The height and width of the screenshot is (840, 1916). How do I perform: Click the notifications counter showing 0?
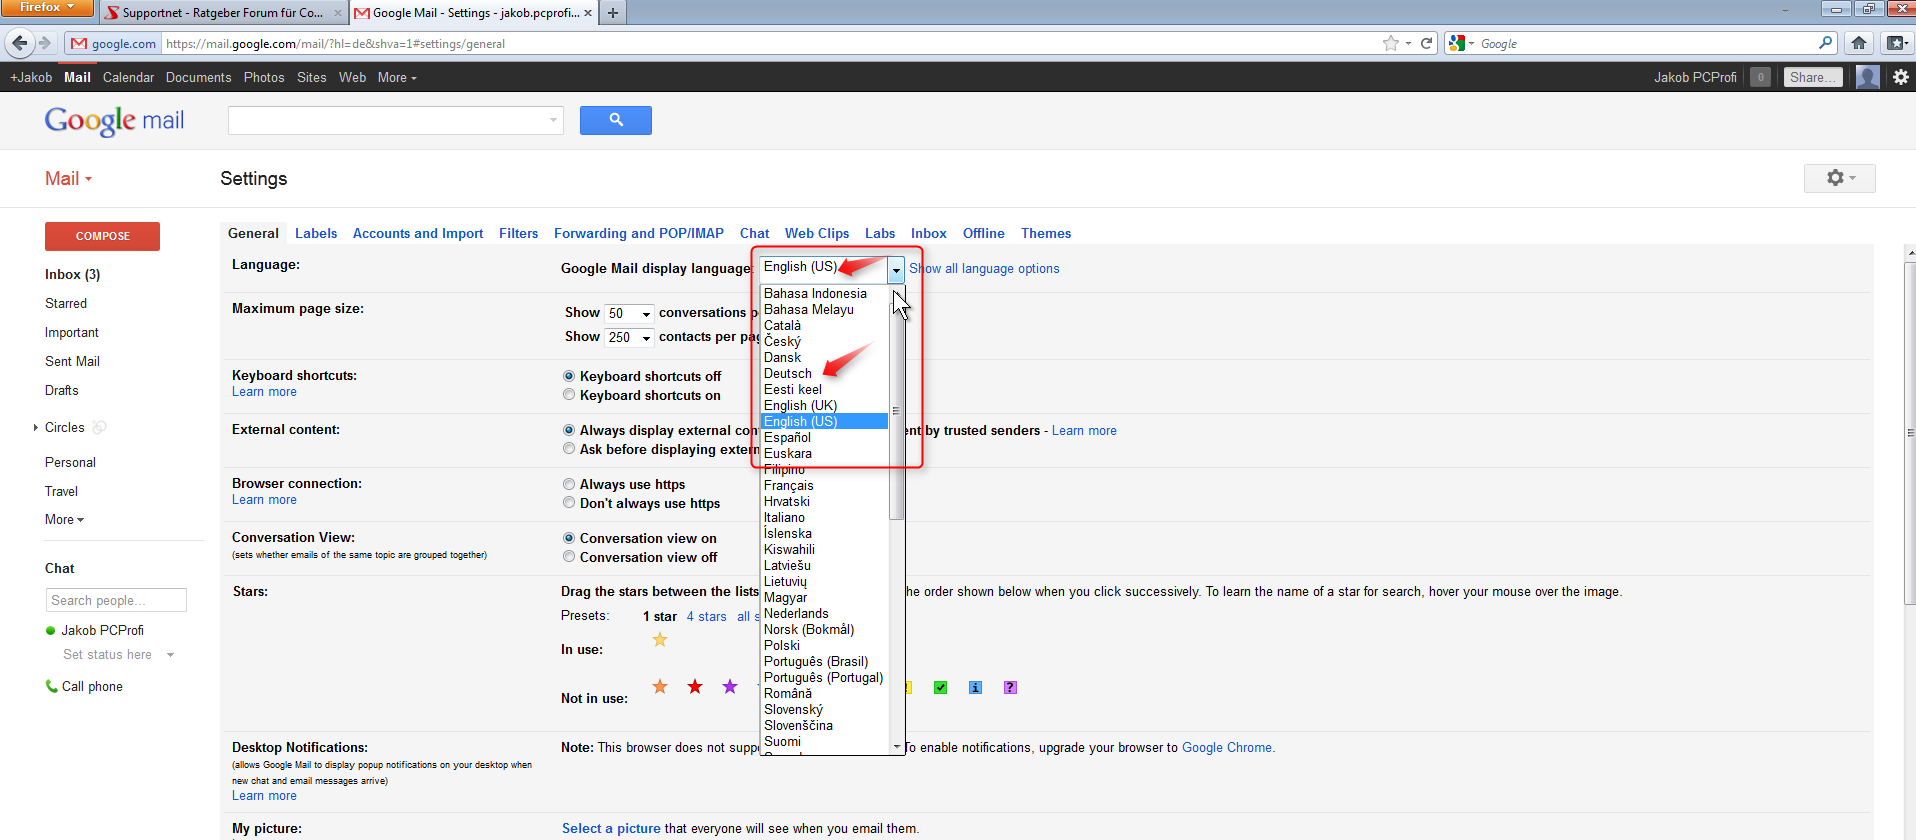pos(1760,77)
